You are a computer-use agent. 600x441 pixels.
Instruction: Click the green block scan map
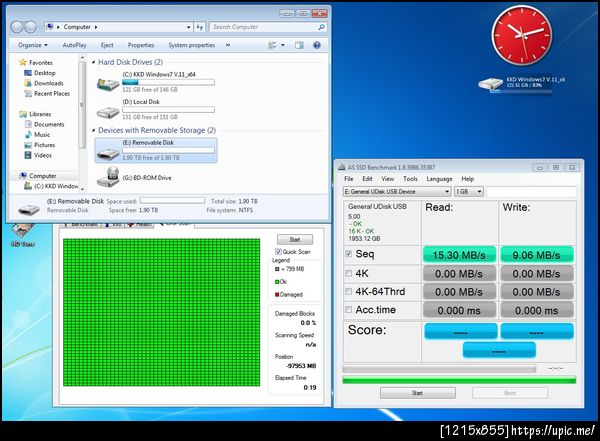(x=161, y=312)
